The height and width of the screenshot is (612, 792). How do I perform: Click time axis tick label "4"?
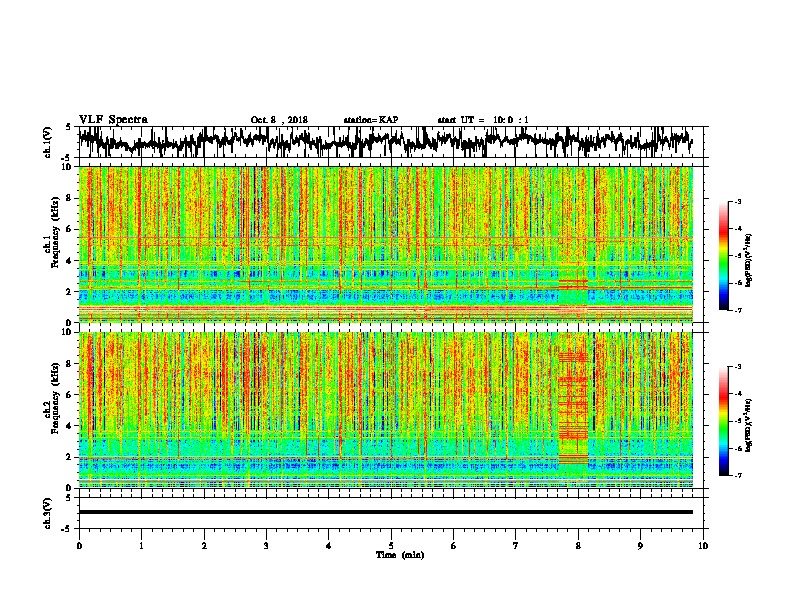[x=329, y=545]
